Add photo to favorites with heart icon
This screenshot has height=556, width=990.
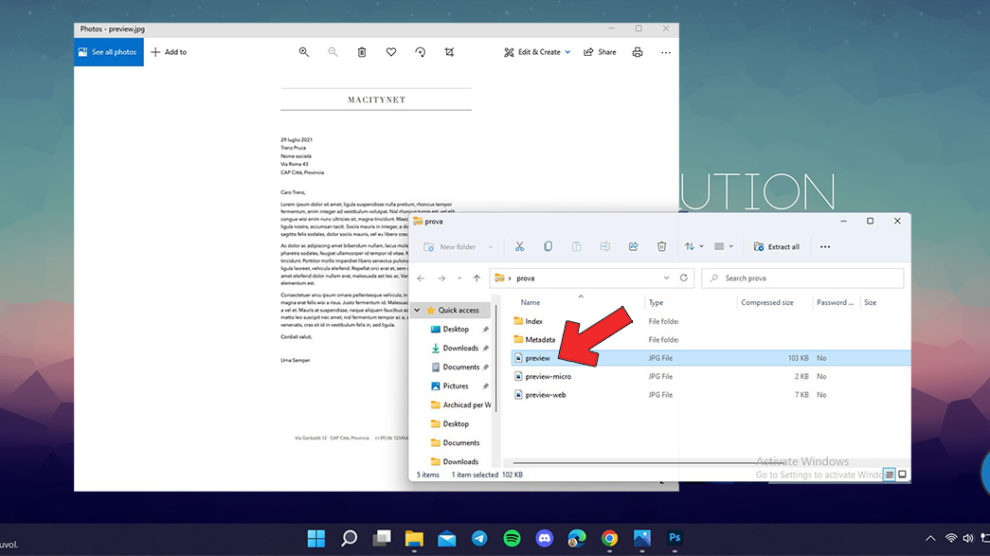pyautogui.click(x=391, y=52)
